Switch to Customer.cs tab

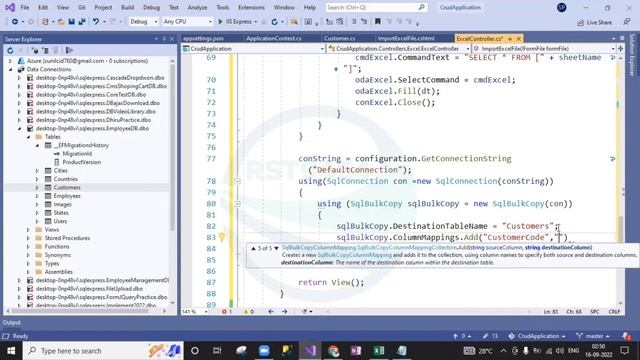[x=339, y=38]
